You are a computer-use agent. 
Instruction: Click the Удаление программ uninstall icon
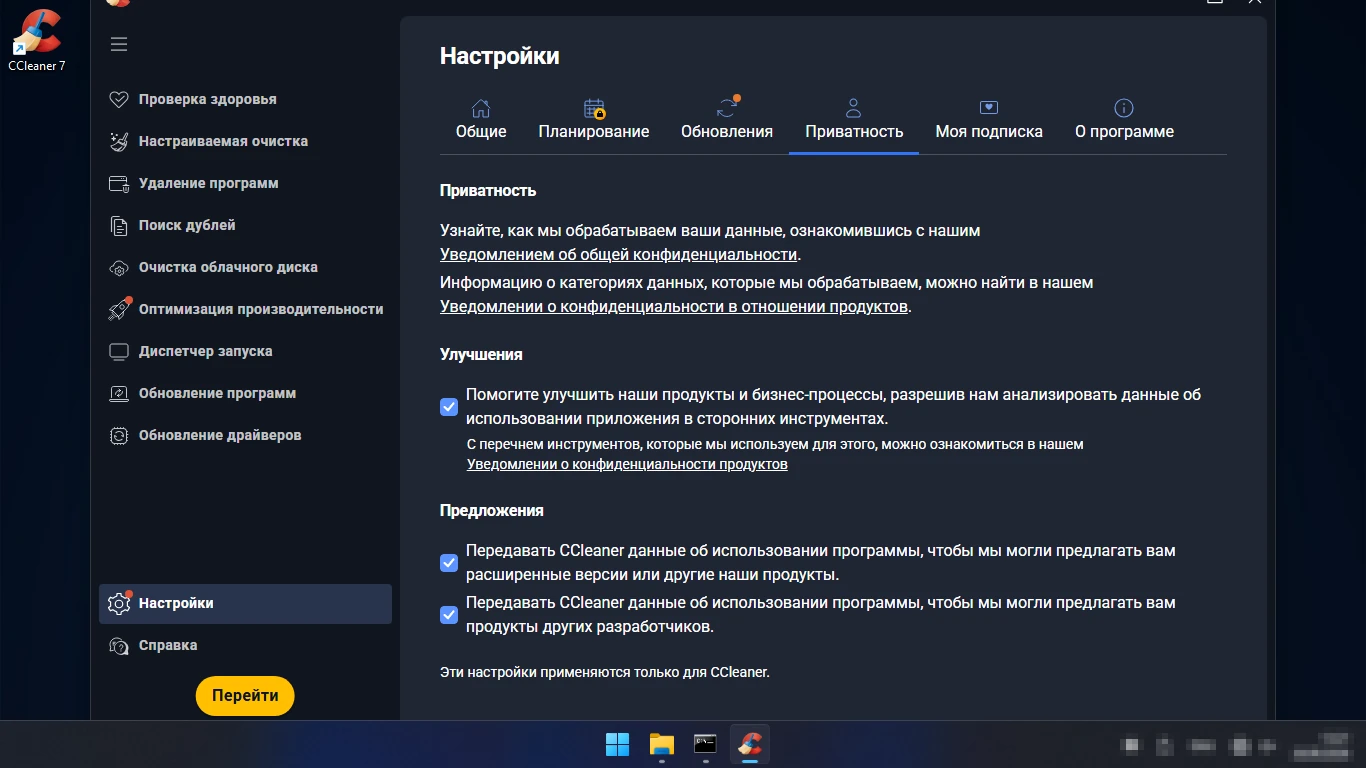click(119, 183)
